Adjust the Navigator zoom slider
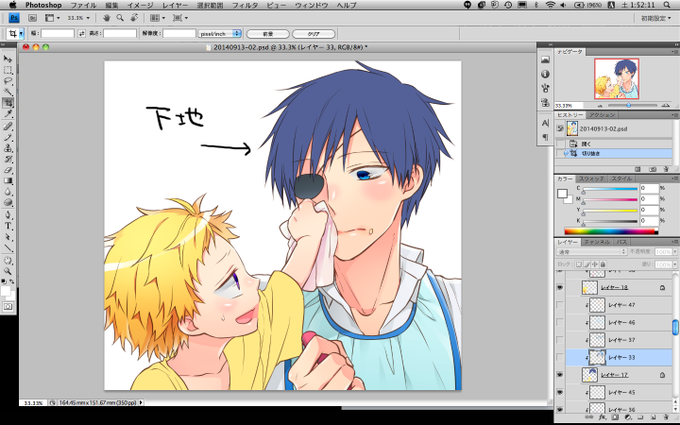 (x=628, y=105)
